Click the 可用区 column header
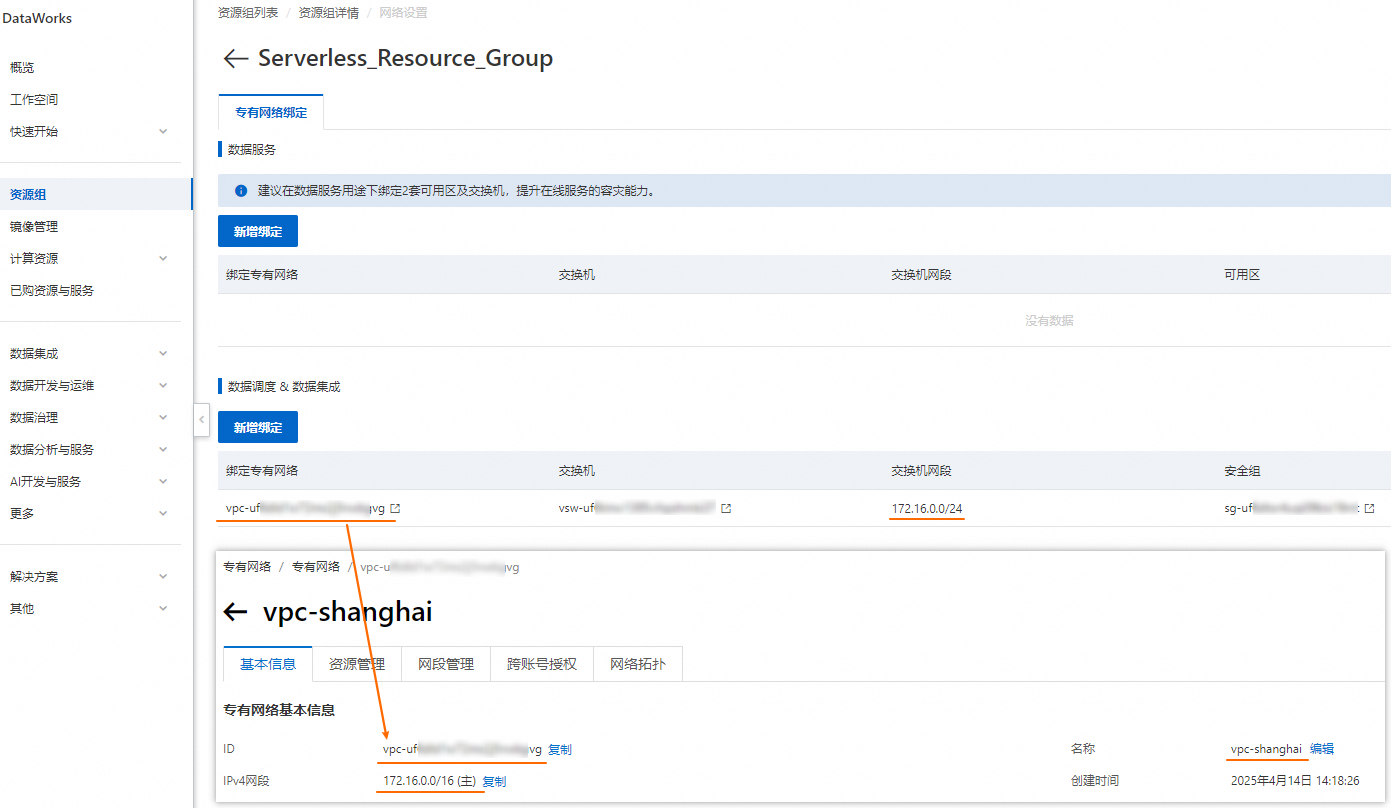 pyautogui.click(x=1242, y=274)
